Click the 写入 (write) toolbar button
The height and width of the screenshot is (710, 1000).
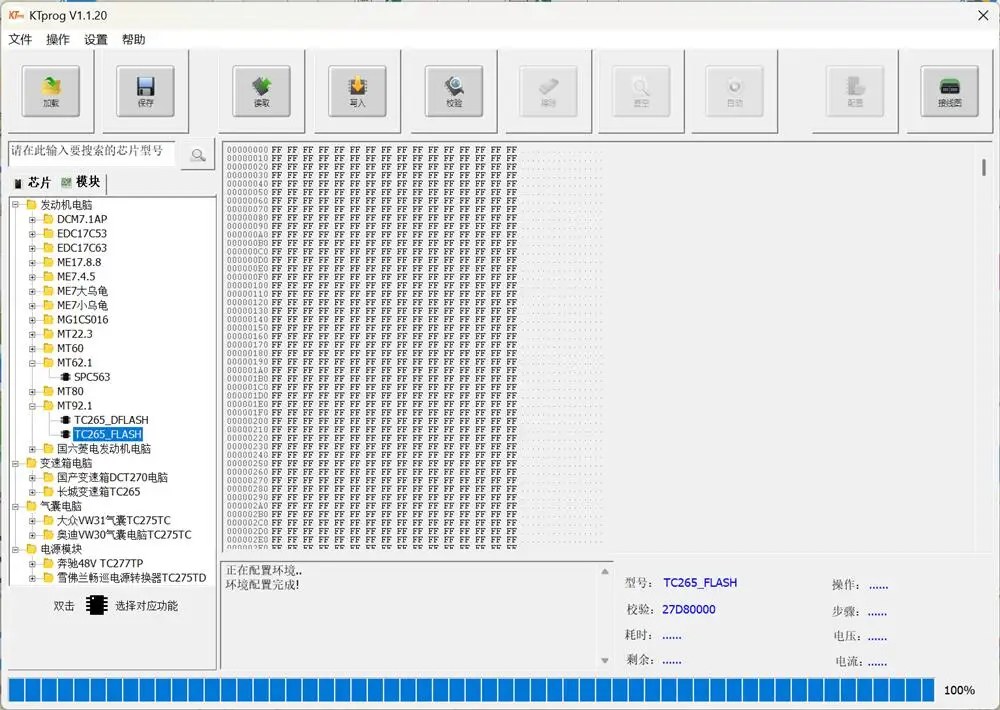[357, 91]
